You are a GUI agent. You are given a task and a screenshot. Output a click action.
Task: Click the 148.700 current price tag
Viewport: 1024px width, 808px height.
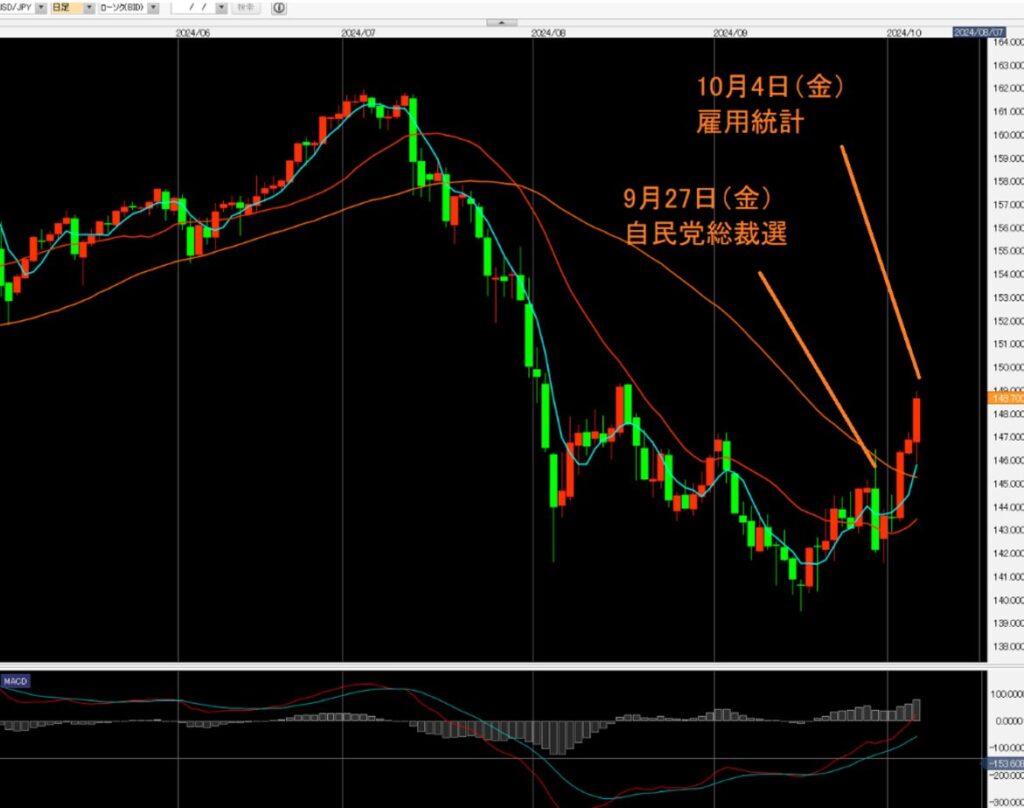tap(1003, 397)
